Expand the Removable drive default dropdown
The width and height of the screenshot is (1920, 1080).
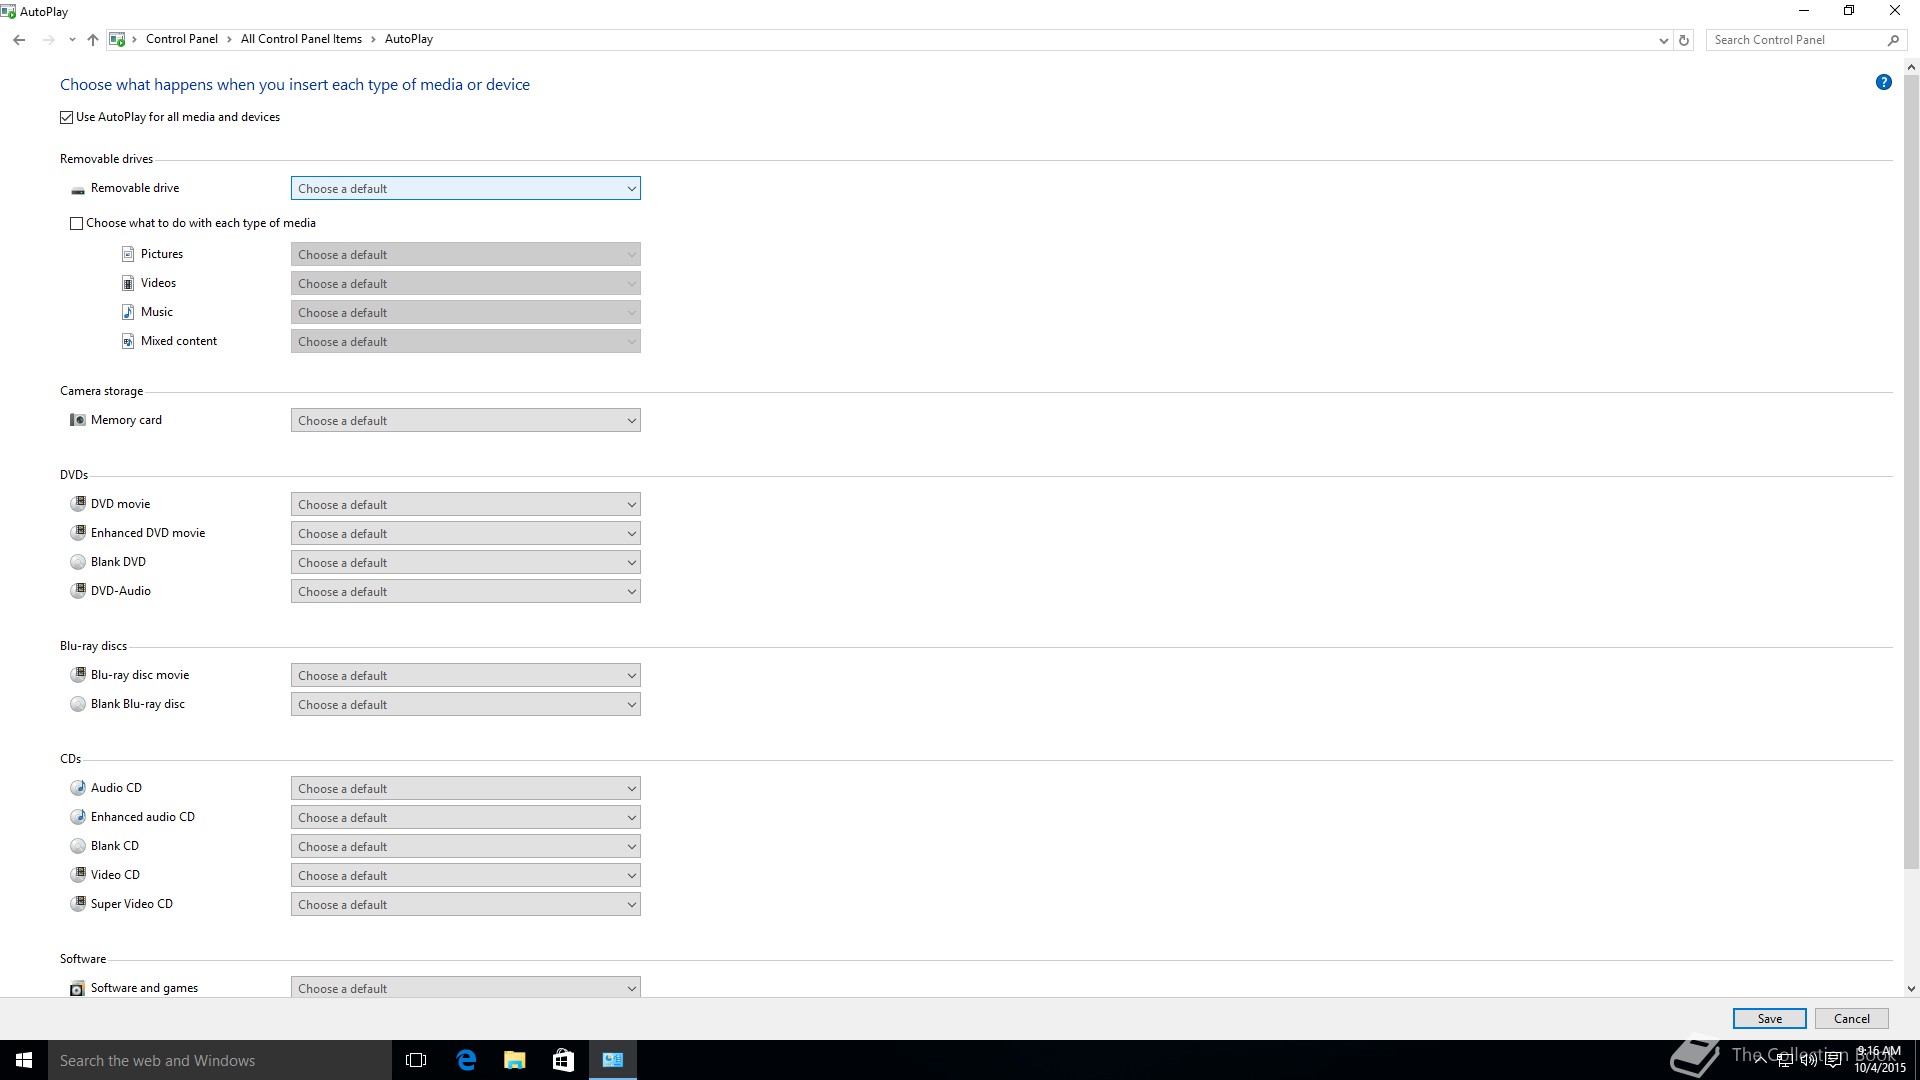click(x=465, y=189)
